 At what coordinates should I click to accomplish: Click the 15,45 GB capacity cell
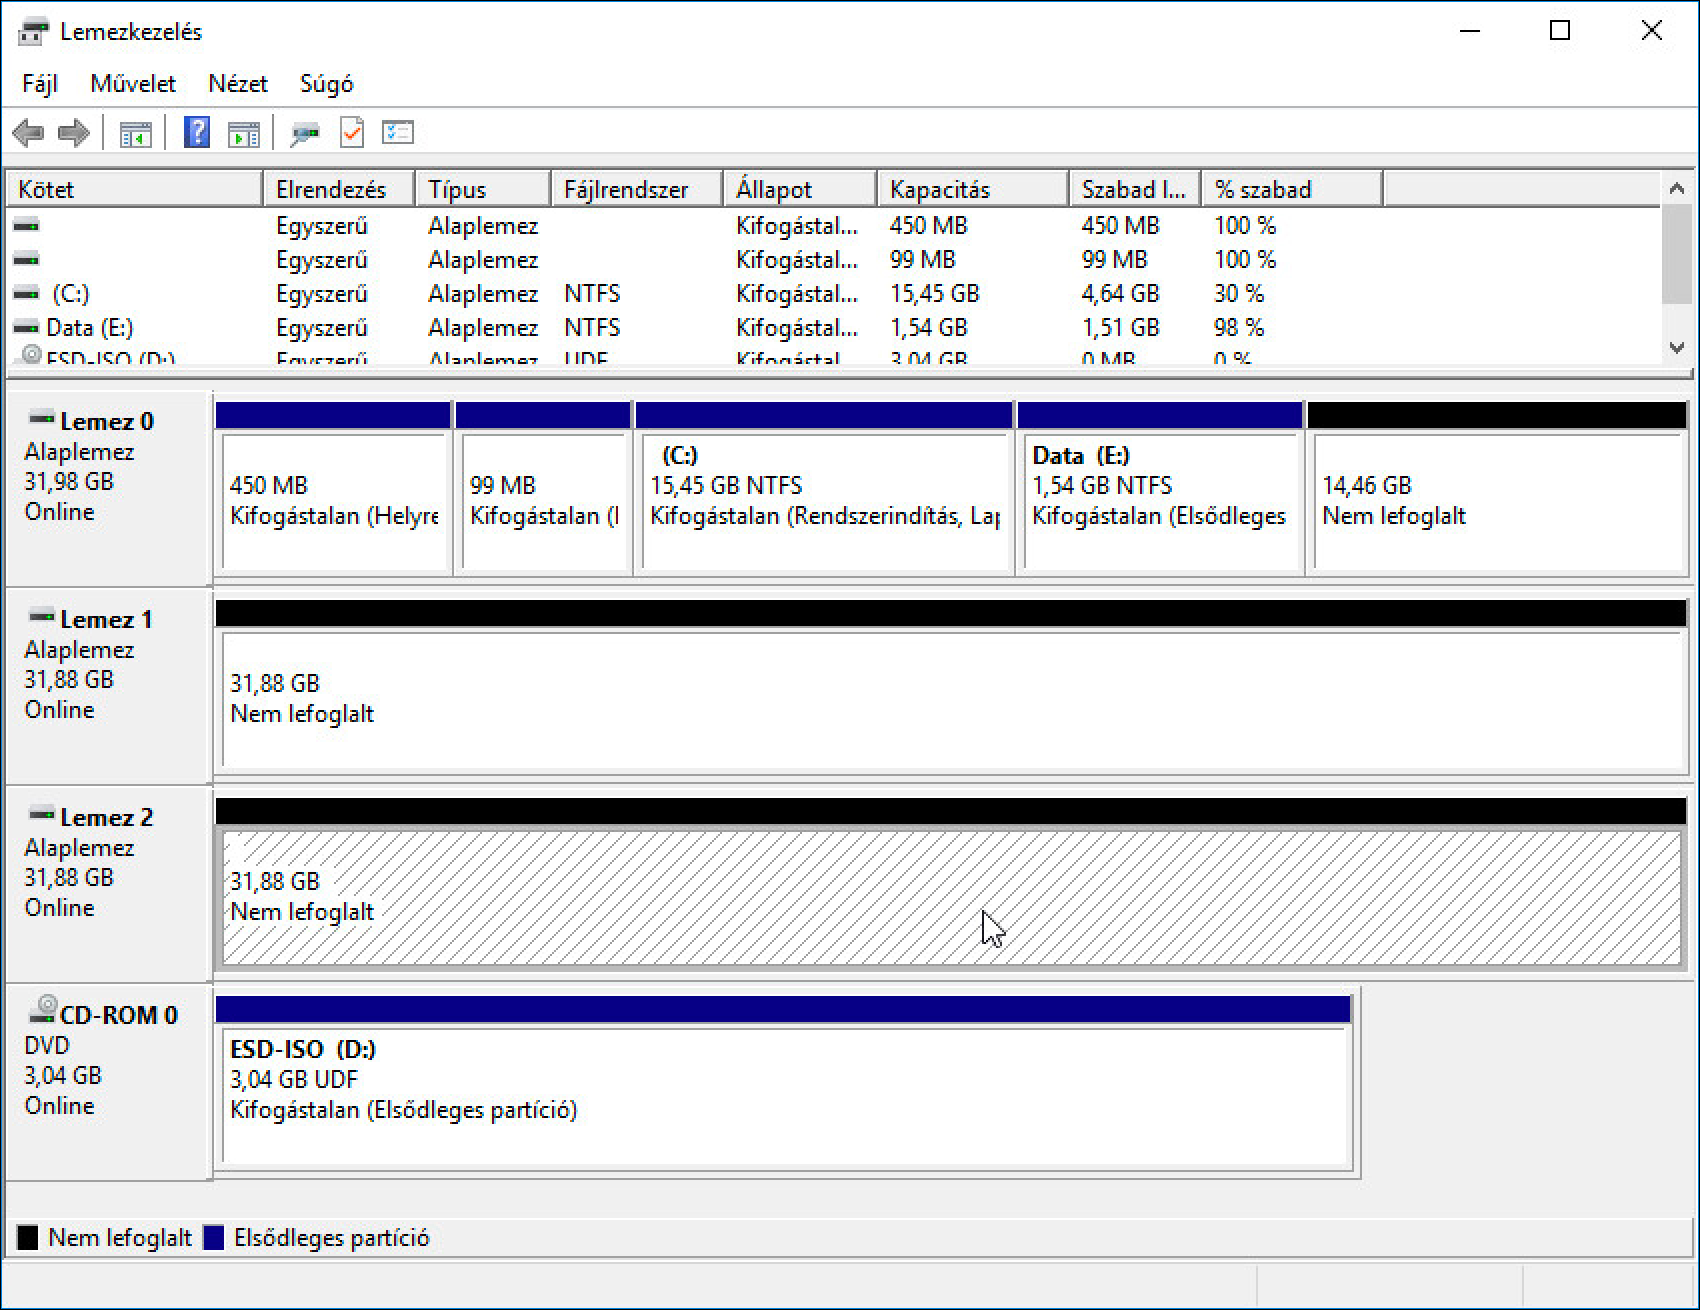coord(934,294)
